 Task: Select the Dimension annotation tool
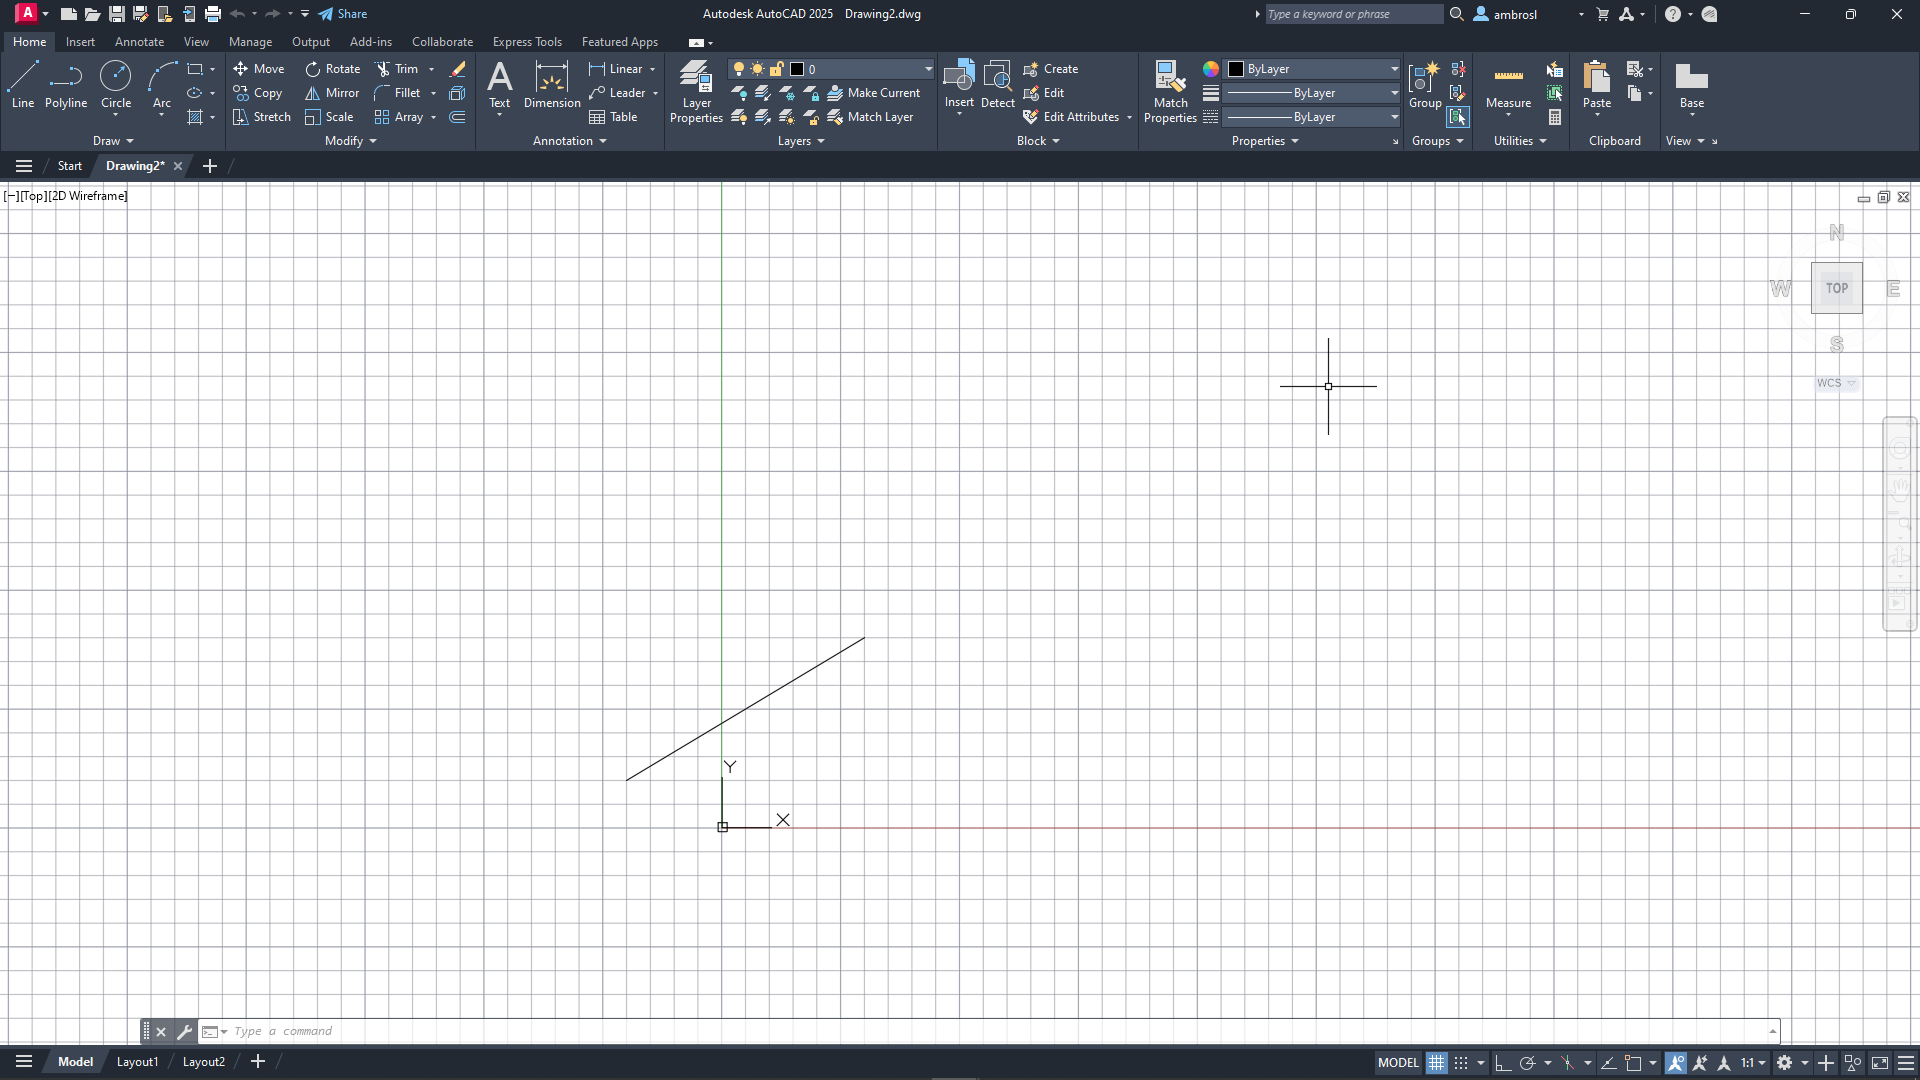(552, 84)
